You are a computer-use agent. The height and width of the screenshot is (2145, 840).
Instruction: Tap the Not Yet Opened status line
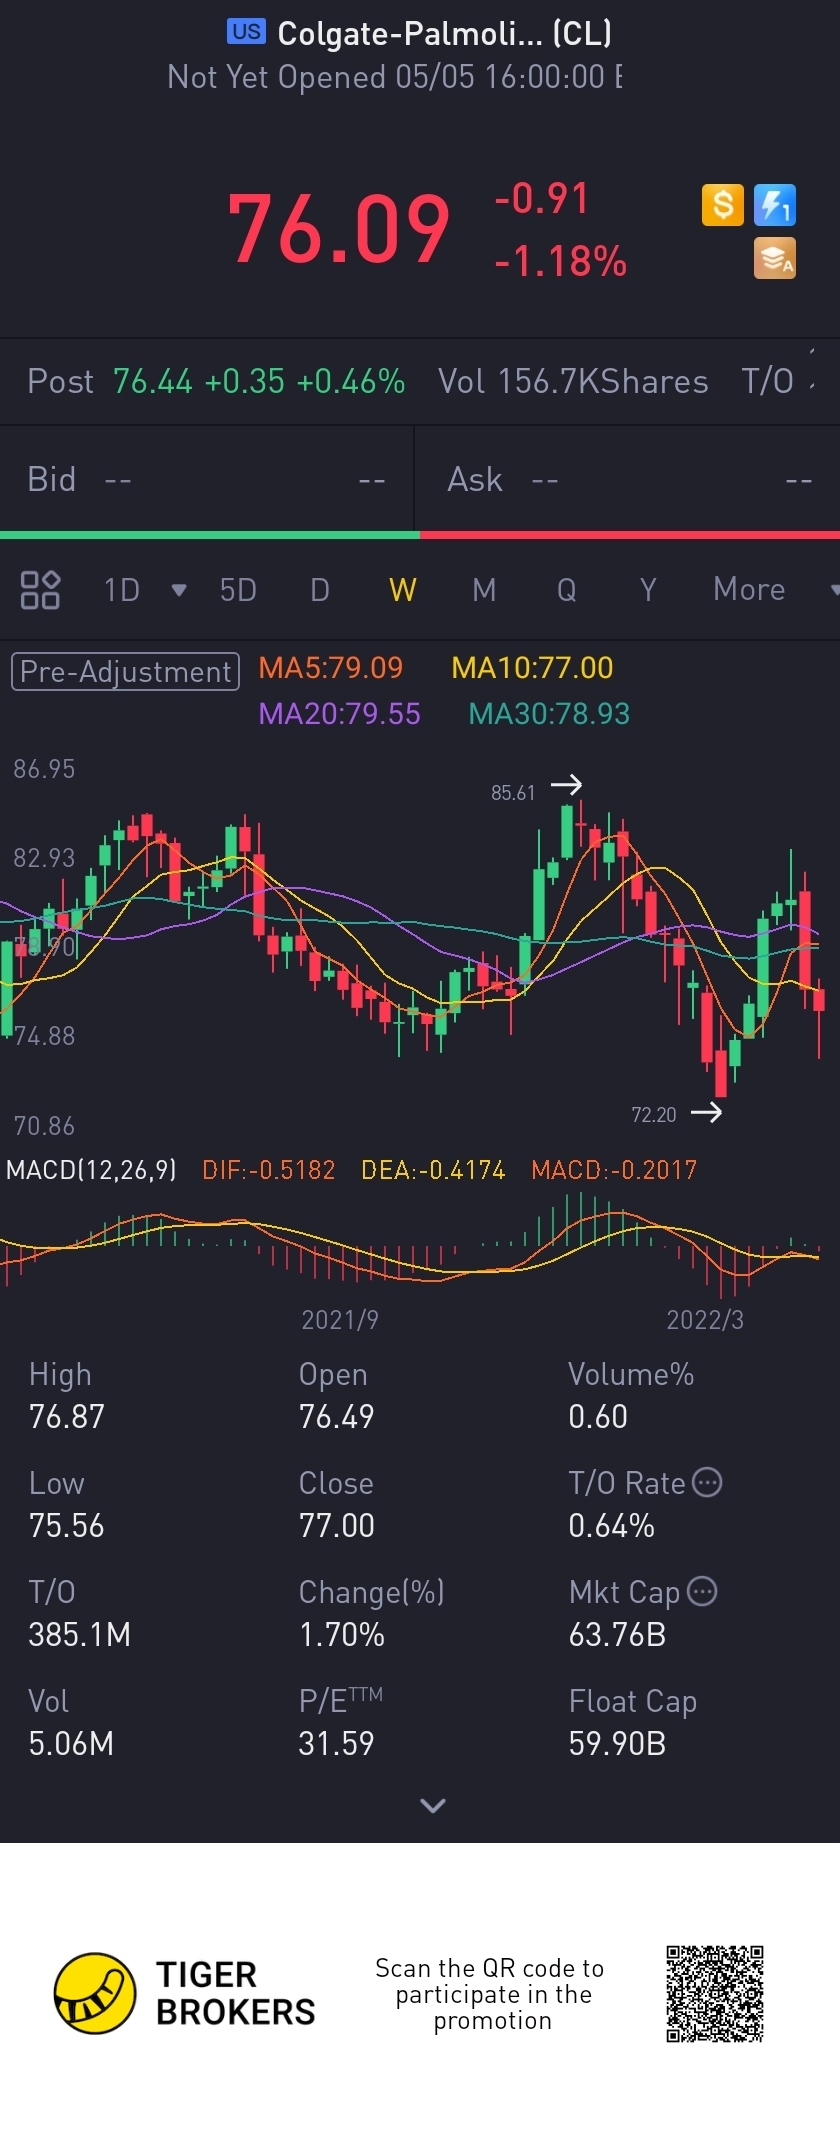pos(395,77)
